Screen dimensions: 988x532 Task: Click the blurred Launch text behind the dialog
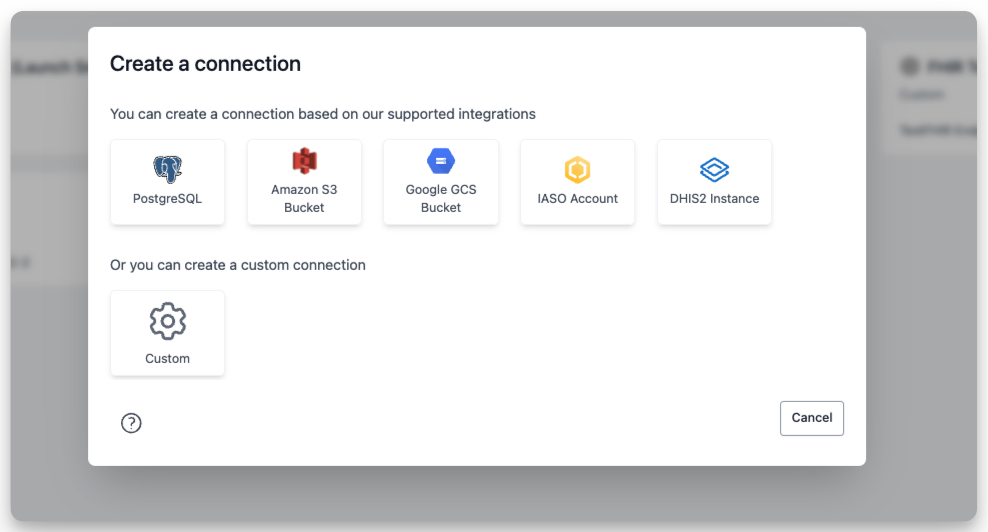(45, 67)
